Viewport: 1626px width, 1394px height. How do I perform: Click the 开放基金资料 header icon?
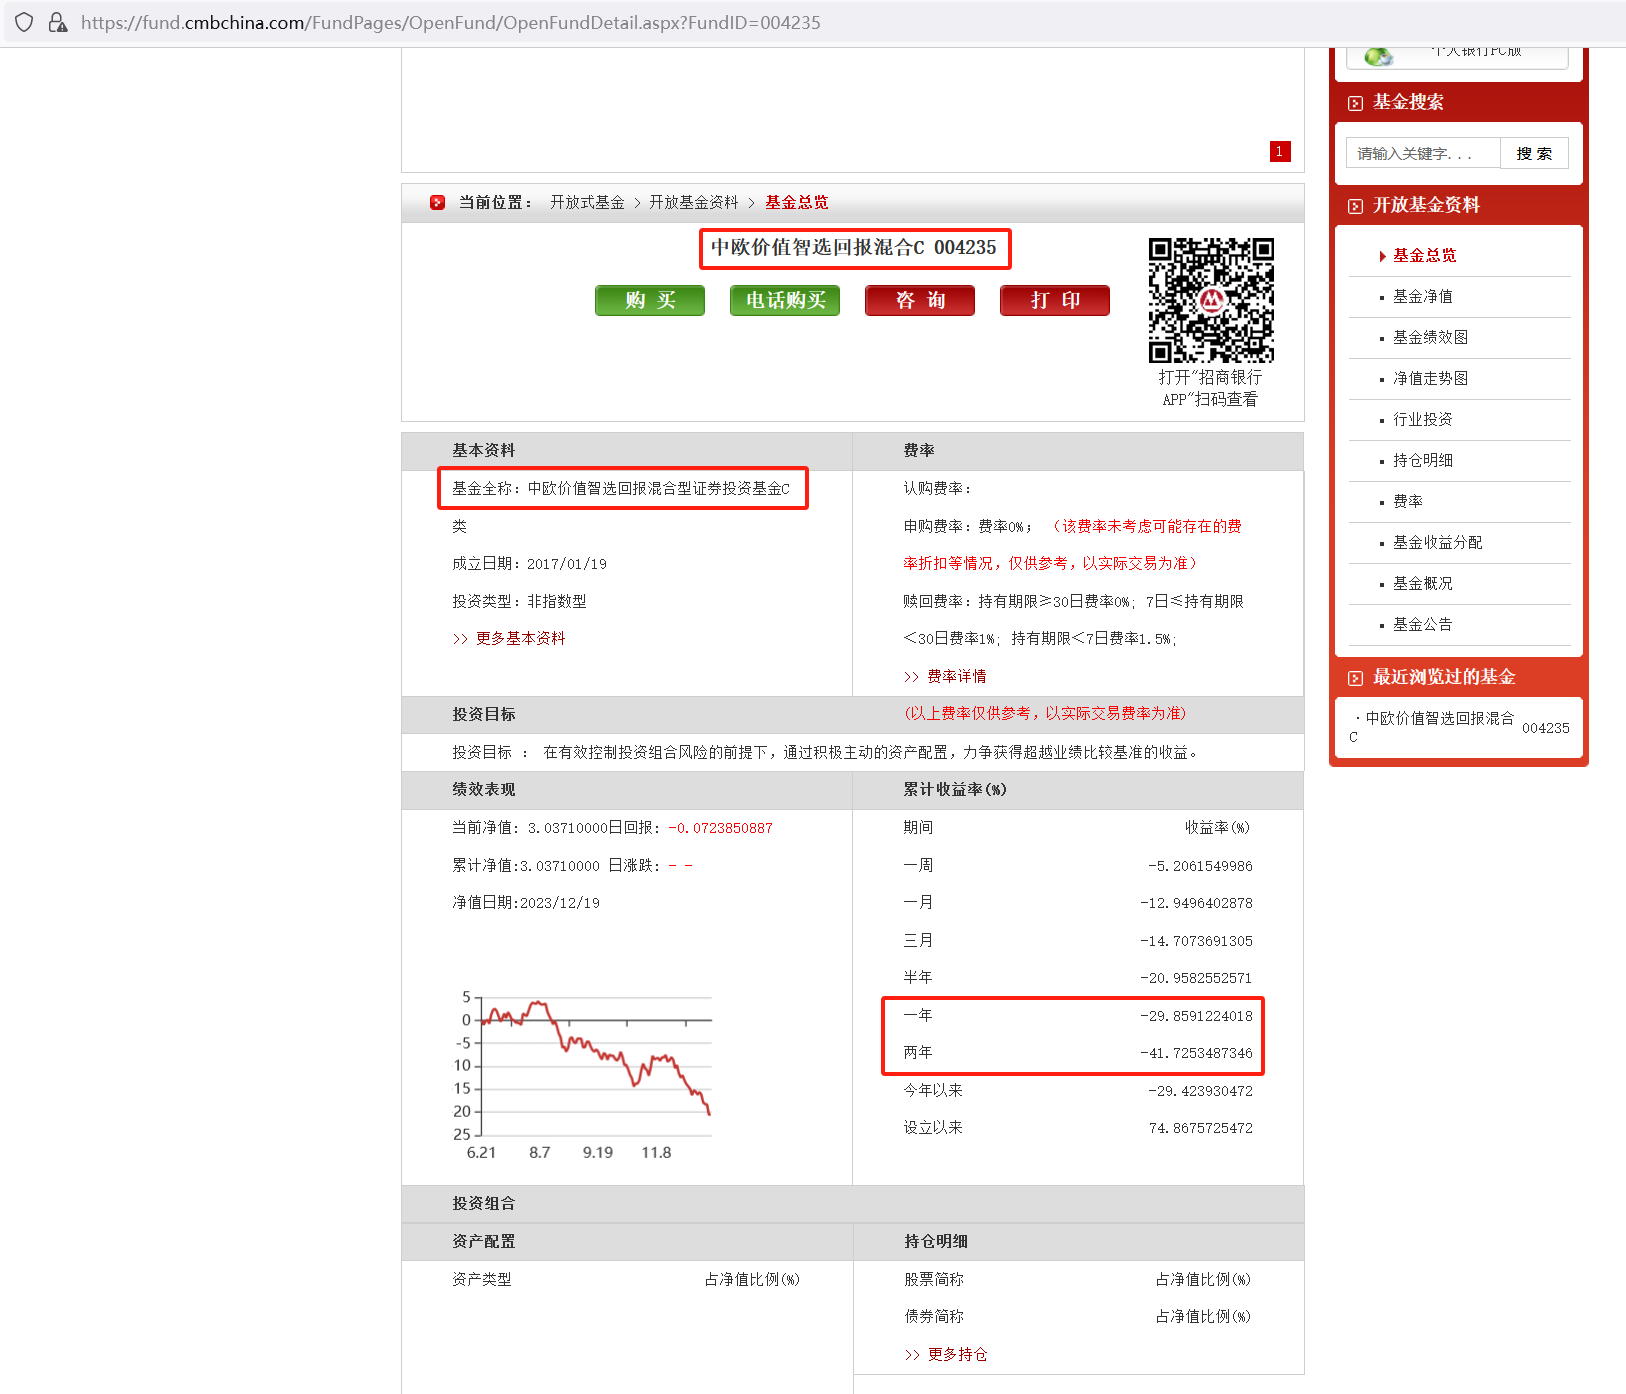coord(1355,206)
